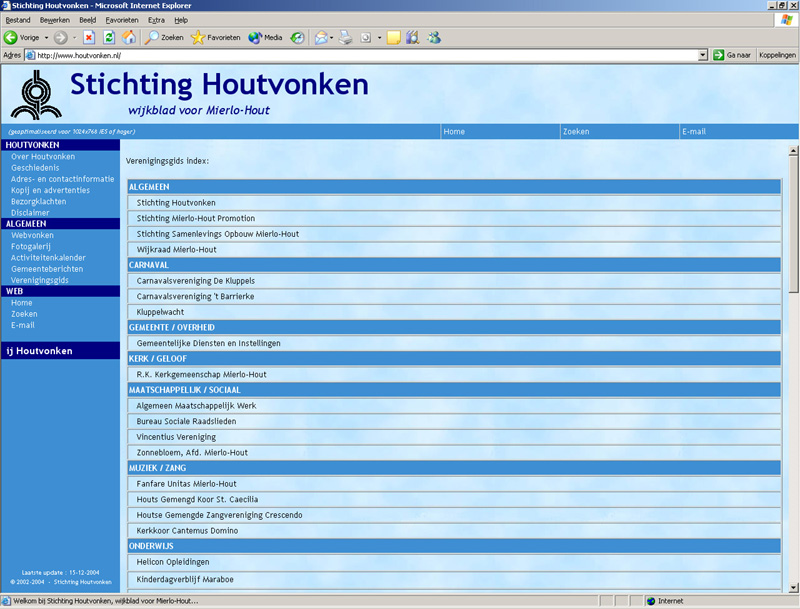Expand the Koppelingen links bar
The width and height of the screenshot is (800, 609).
[777, 55]
